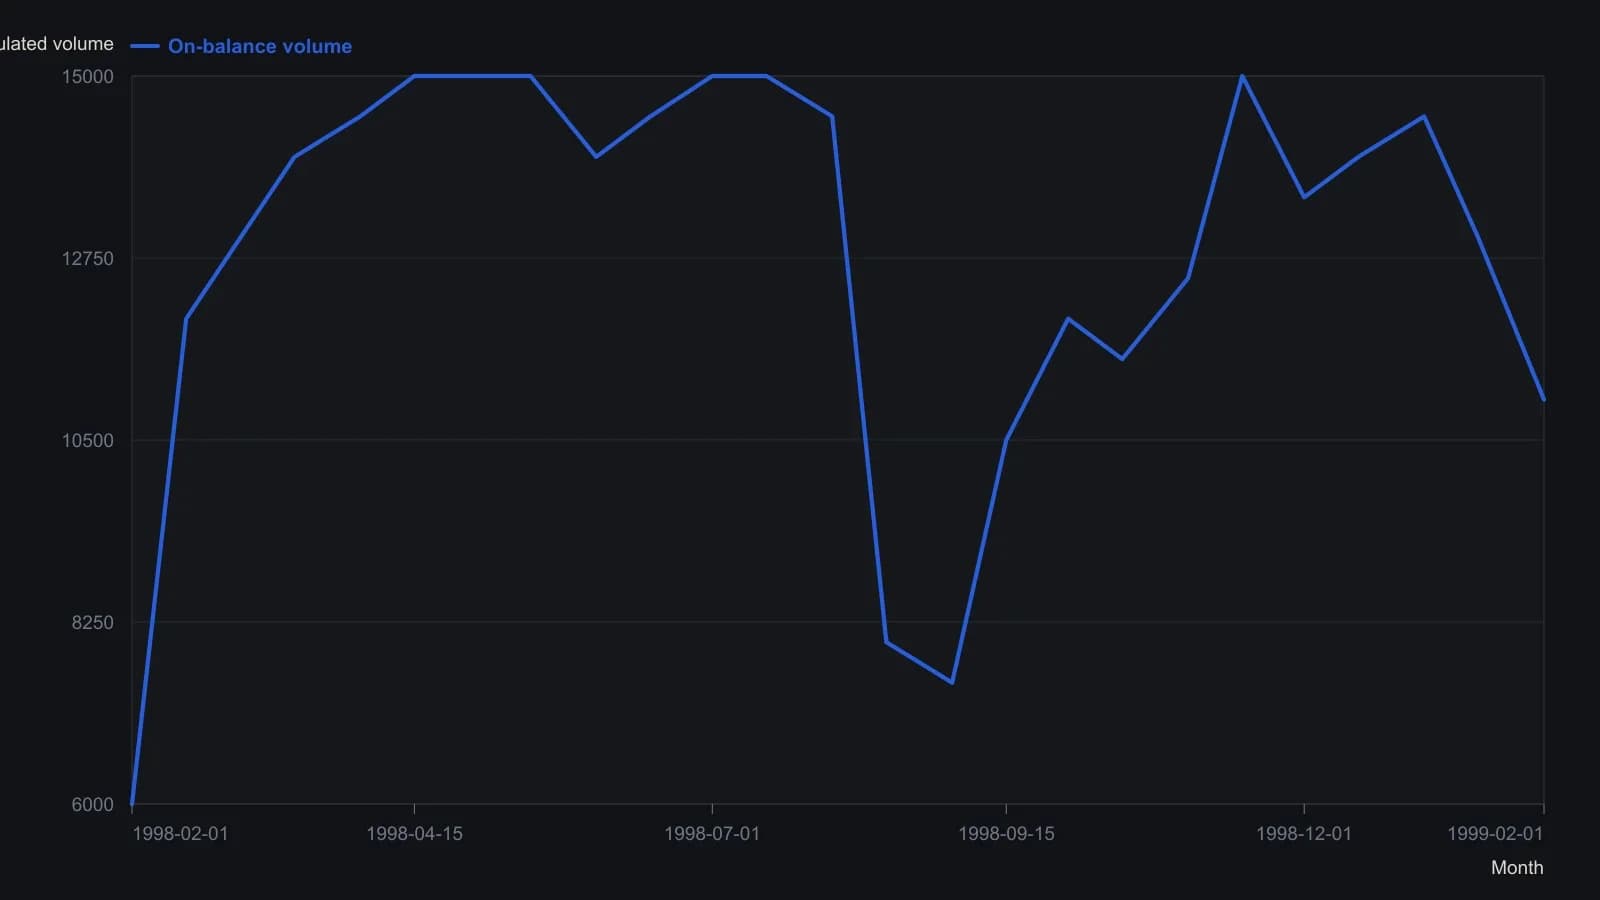Click the 1998-07-01 x-axis date label

(x=712, y=834)
